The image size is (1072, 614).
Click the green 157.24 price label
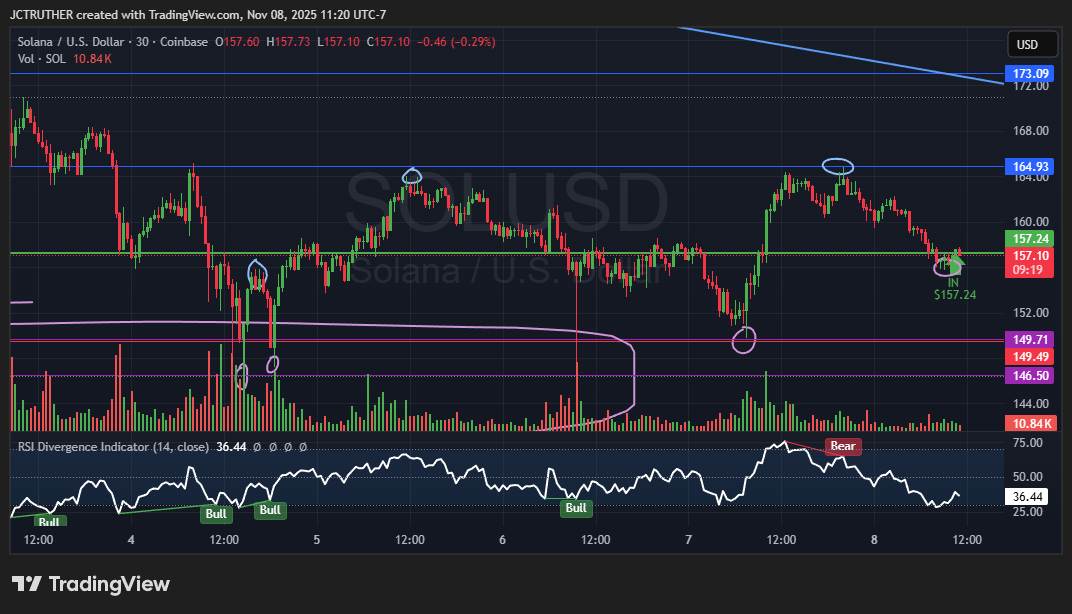coord(1030,239)
